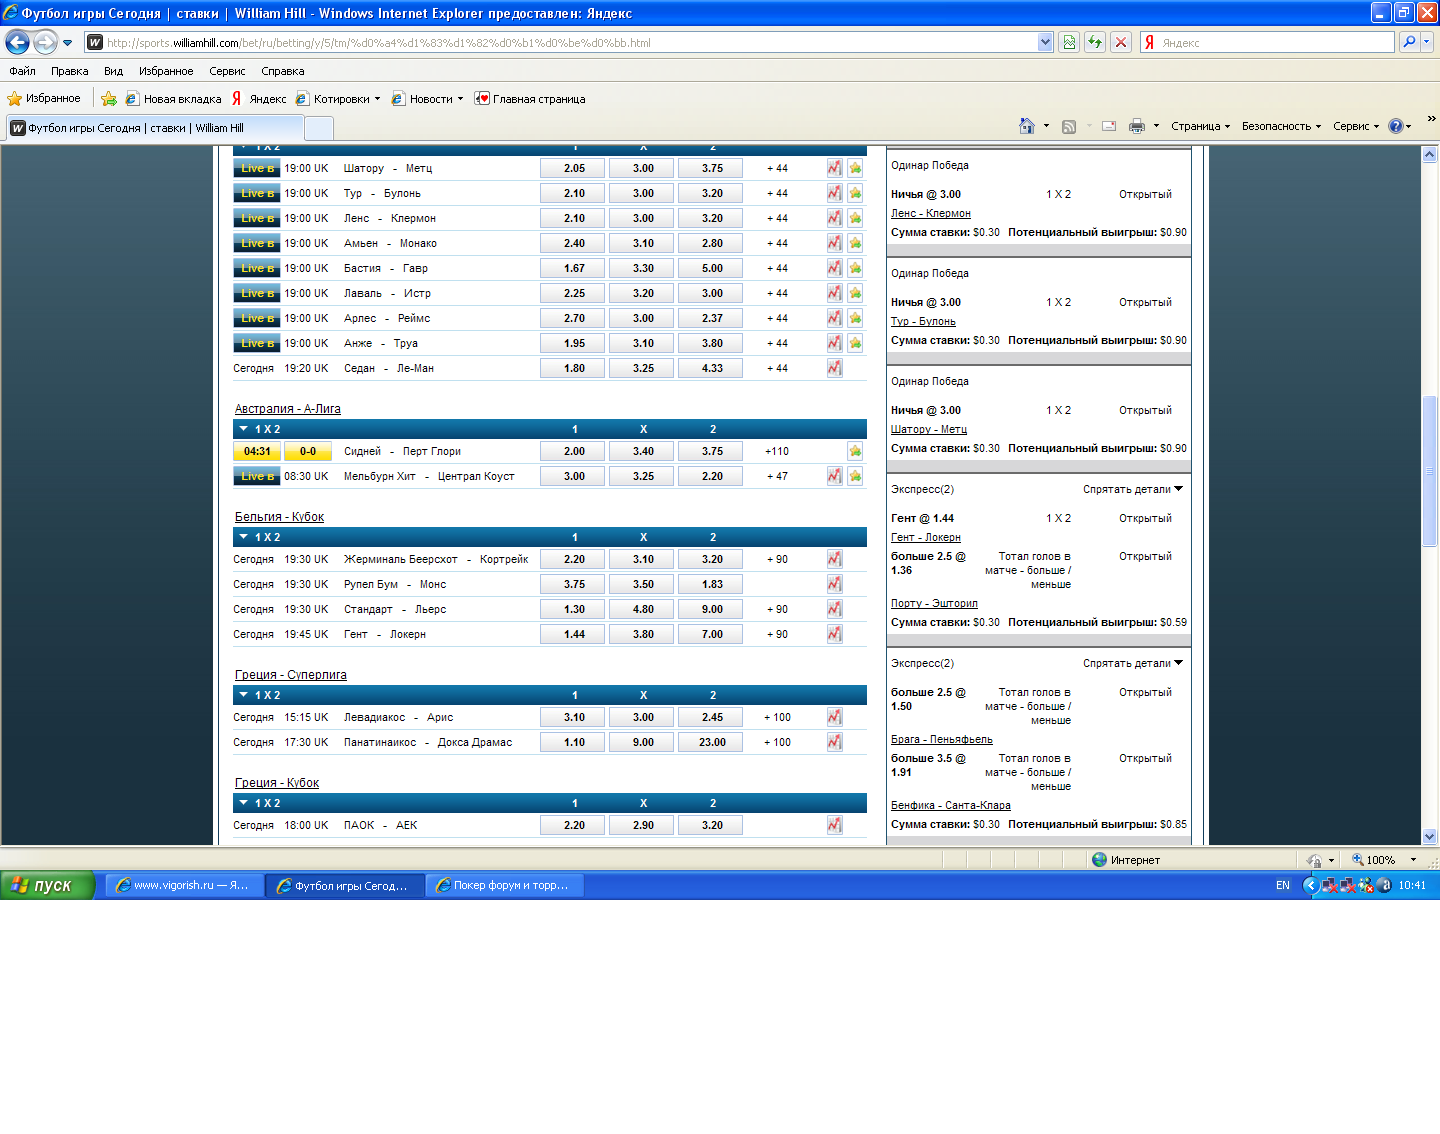1440x1134 pixels.
Task: Click favorite star icon for Бастия - Гавр
Action: (855, 268)
